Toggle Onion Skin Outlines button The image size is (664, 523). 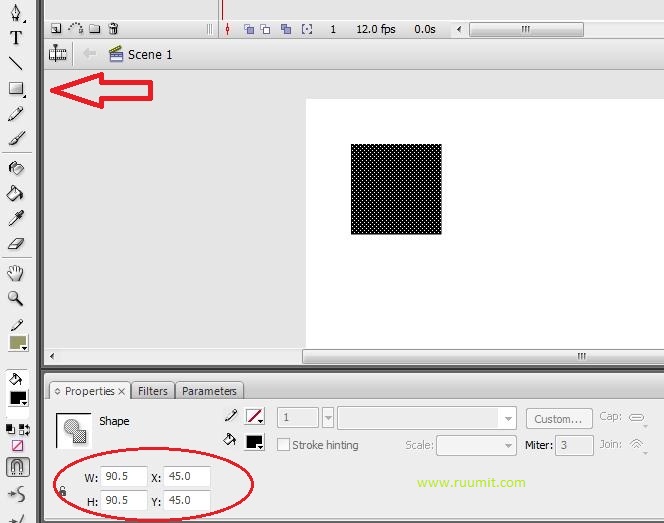click(x=266, y=29)
